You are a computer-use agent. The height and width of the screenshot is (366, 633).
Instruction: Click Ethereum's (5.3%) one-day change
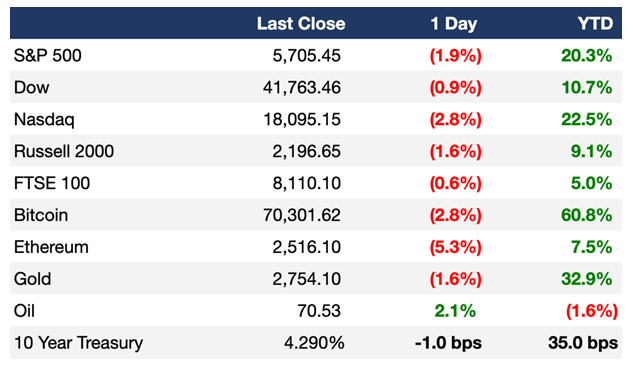point(455,247)
